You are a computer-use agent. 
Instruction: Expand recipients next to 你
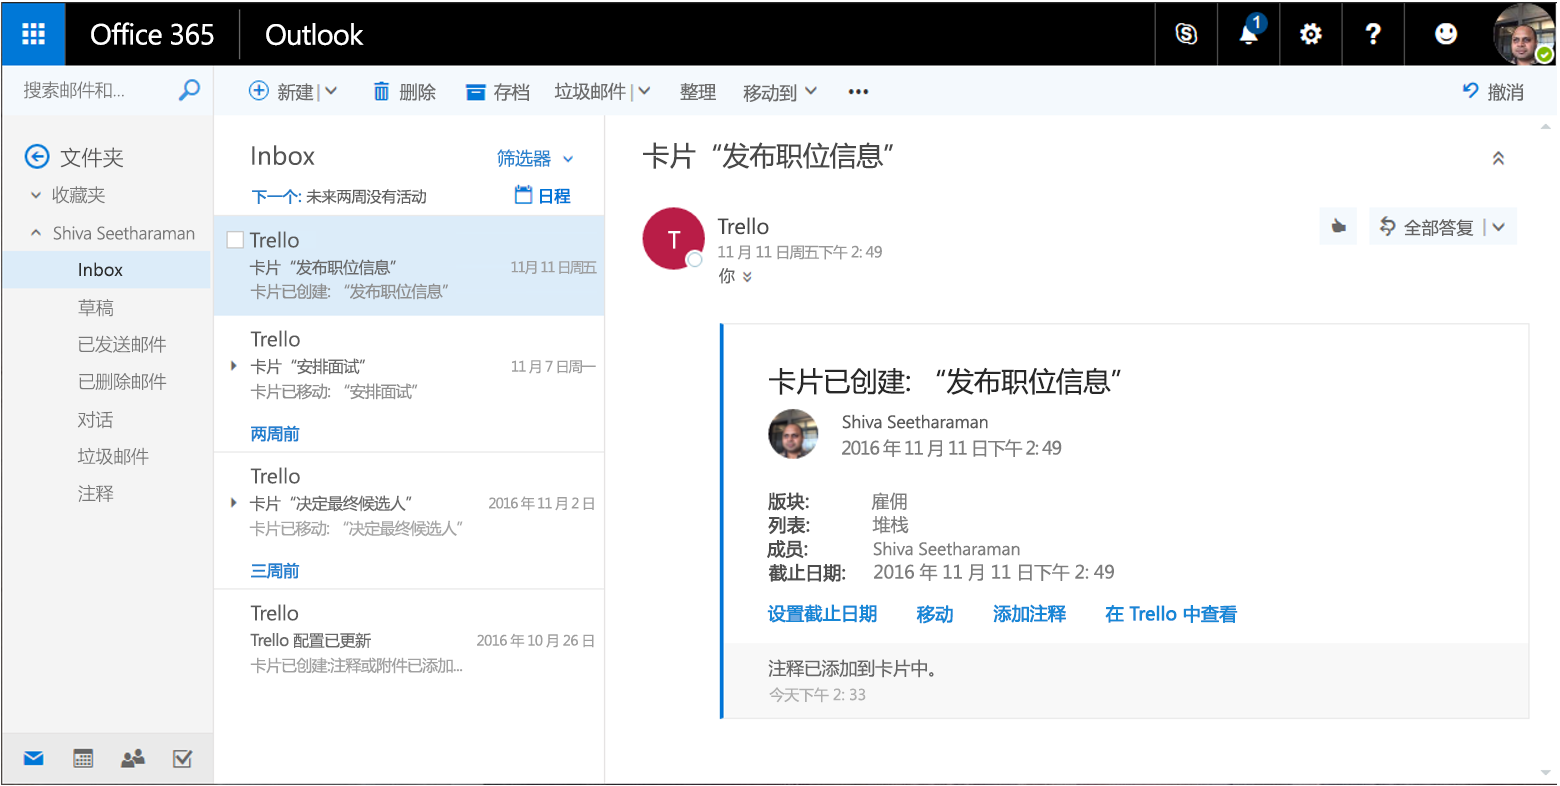click(746, 277)
